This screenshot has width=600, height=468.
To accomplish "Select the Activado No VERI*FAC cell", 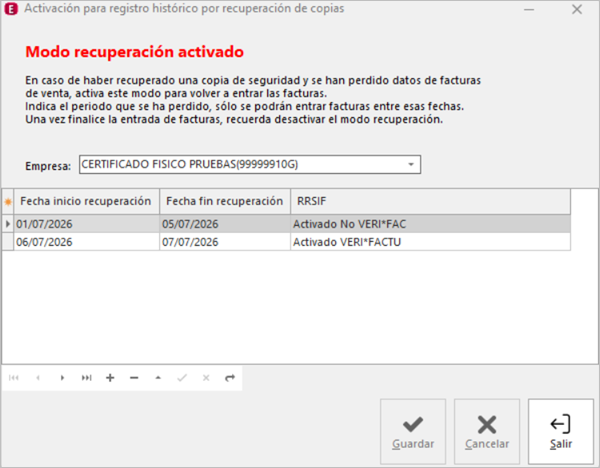I will click(x=430, y=224).
